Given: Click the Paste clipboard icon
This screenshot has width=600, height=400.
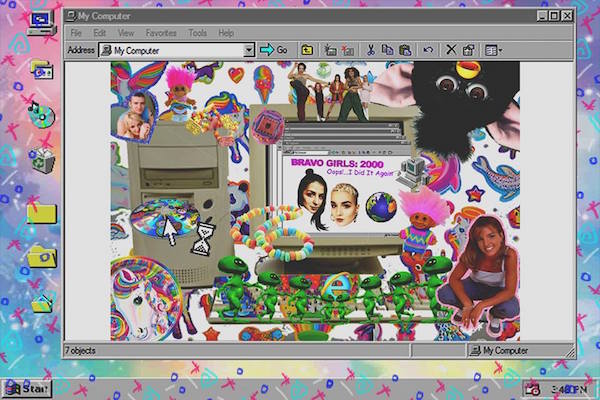Looking at the screenshot, I should [405, 50].
